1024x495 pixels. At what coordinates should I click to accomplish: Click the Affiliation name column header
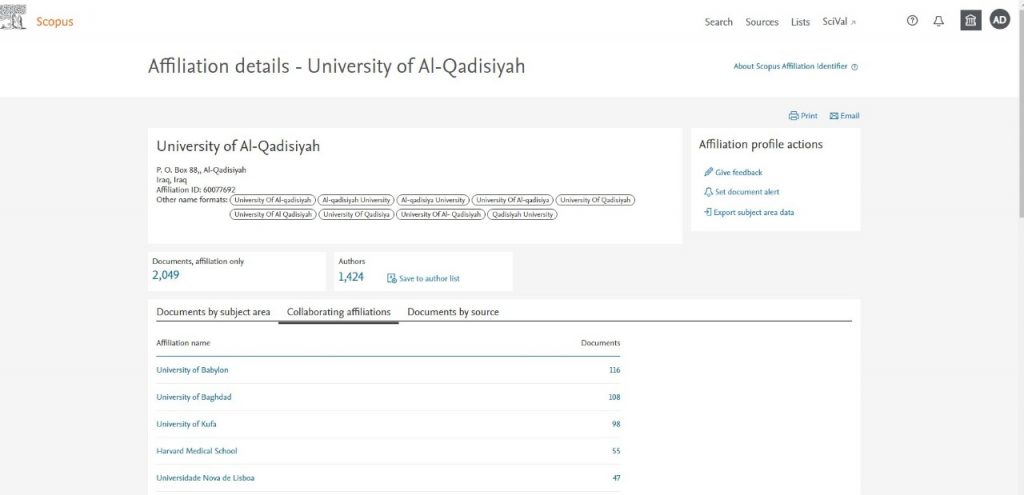[184, 343]
